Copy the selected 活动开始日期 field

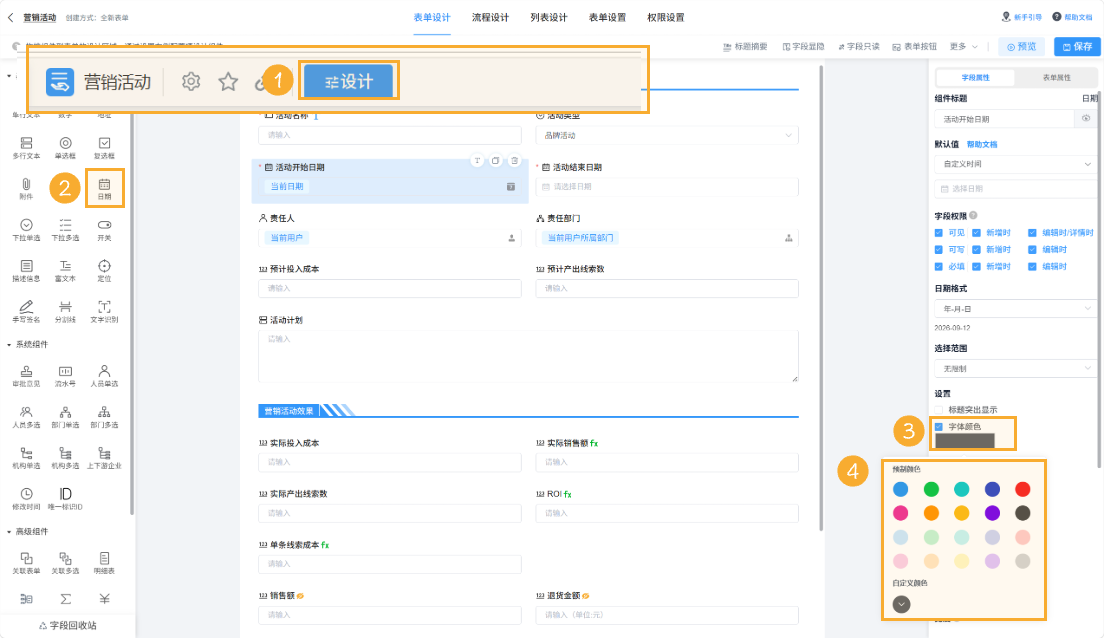pos(496,161)
